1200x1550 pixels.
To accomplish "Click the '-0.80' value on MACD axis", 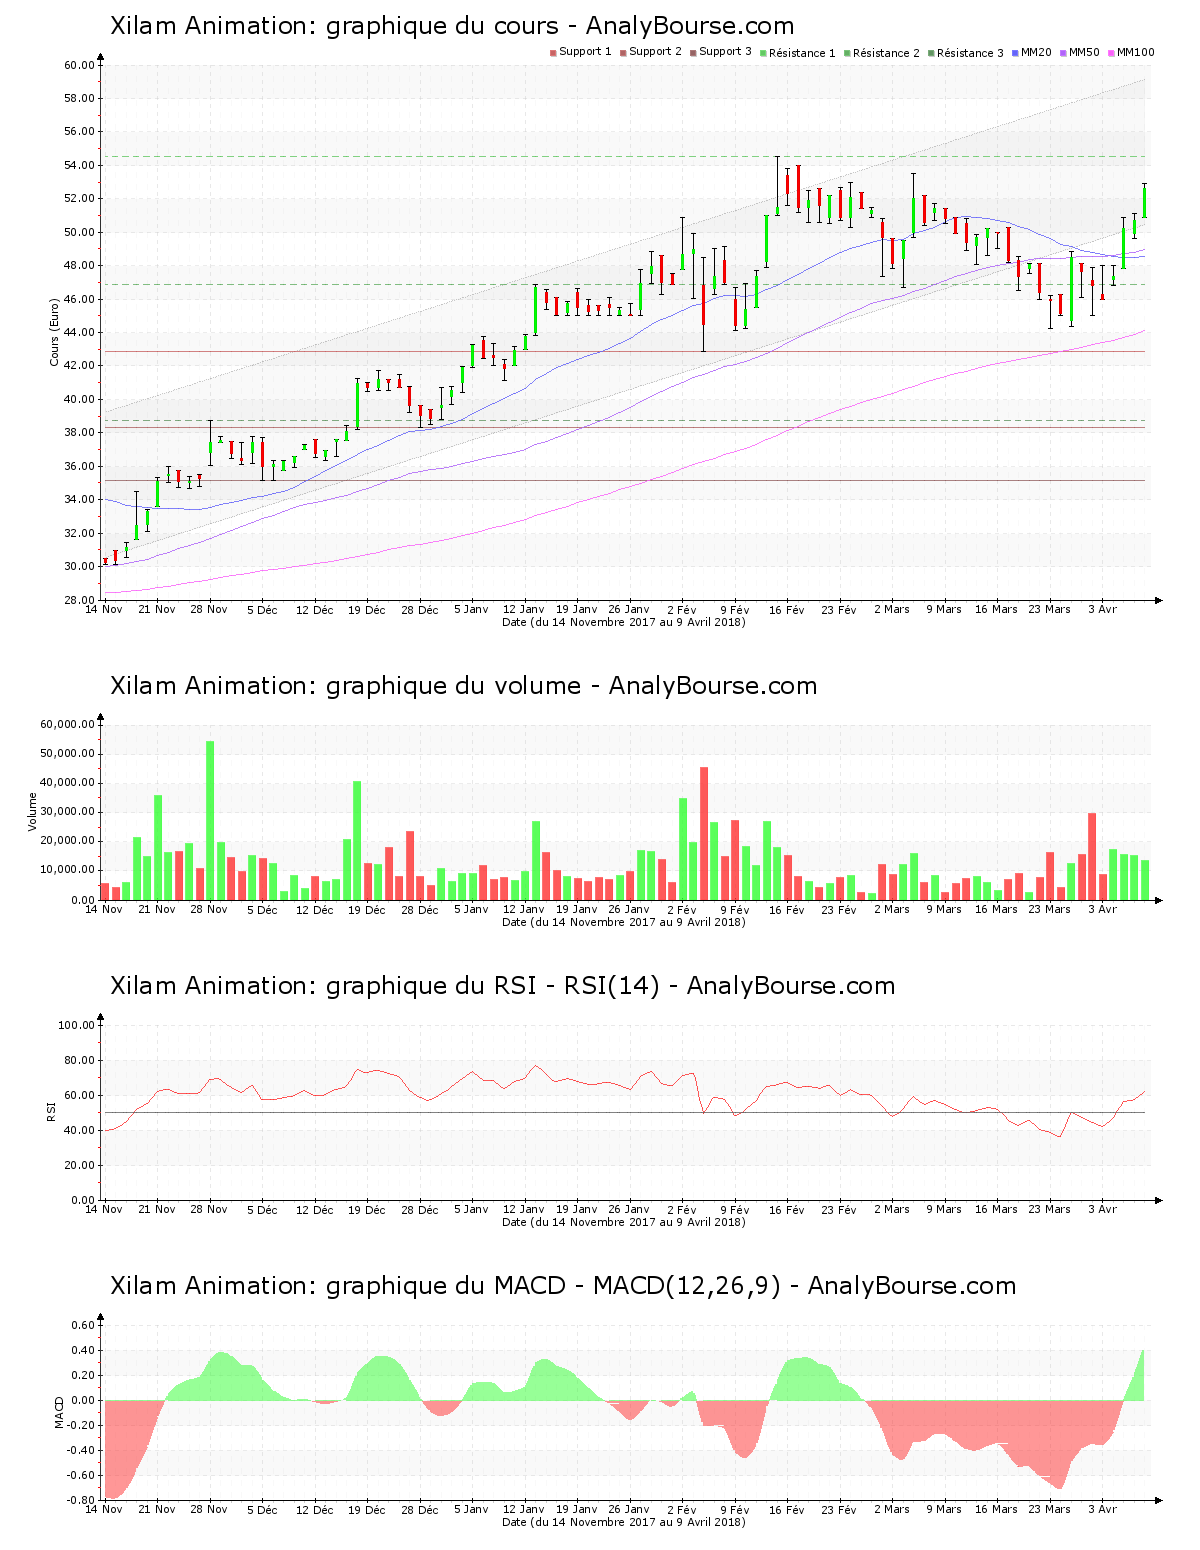I will (x=81, y=1500).
